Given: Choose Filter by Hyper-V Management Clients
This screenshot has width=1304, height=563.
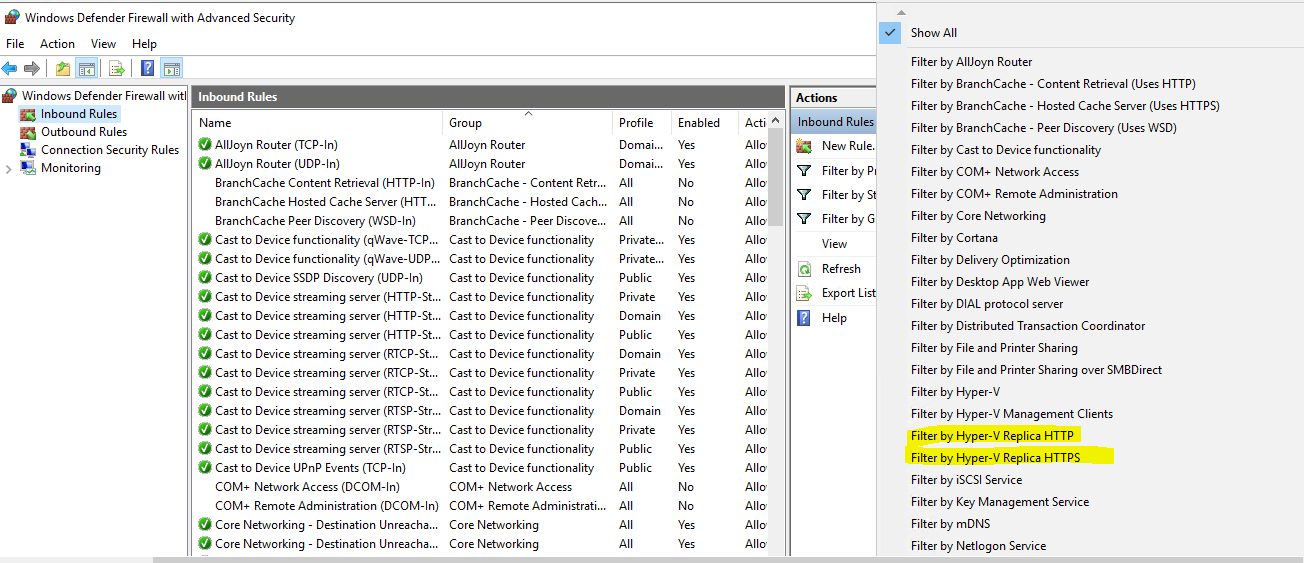Looking at the screenshot, I should click(1012, 414).
